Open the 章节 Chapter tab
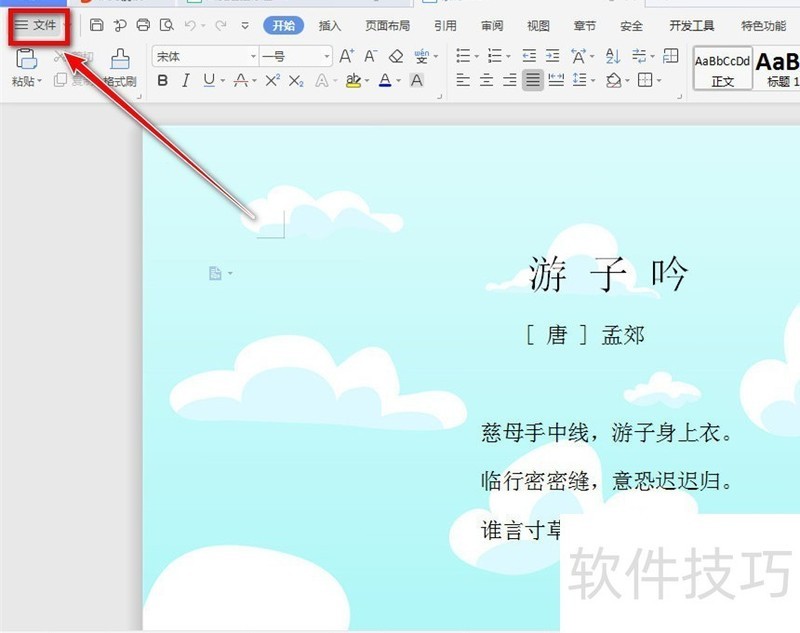This screenshot has height=633, width=800. click(585, 26)
